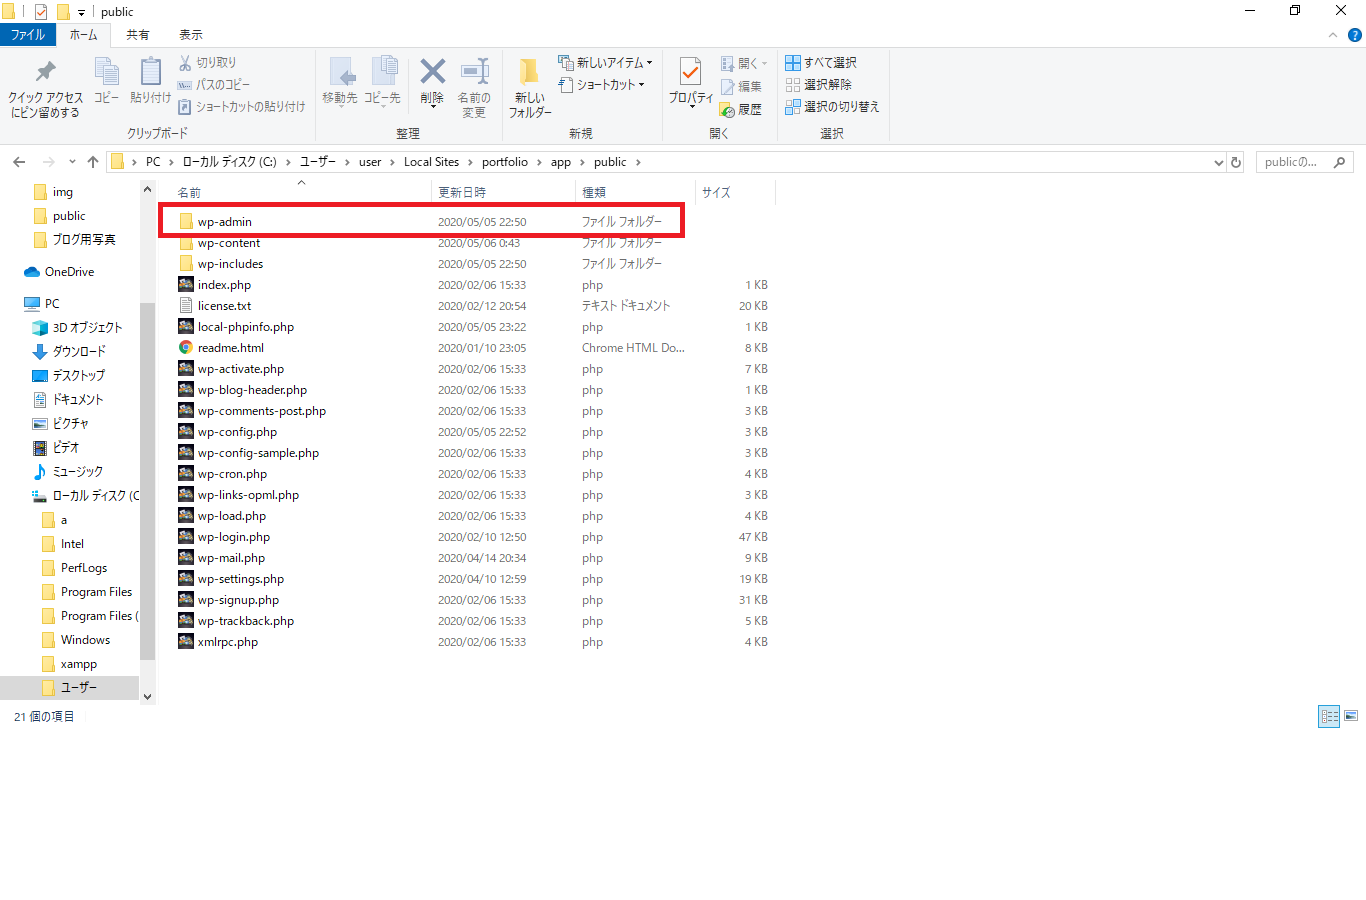Click the Cut (切り取り) scissors command
This screenshot has height=900, width=1366.
[208, 62]
